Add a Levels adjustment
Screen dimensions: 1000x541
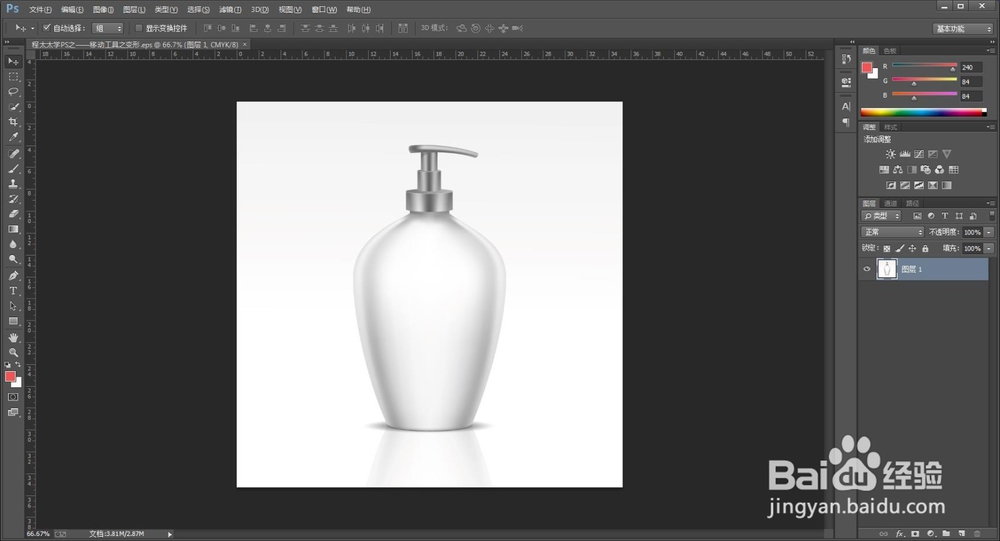coord(904,154)
